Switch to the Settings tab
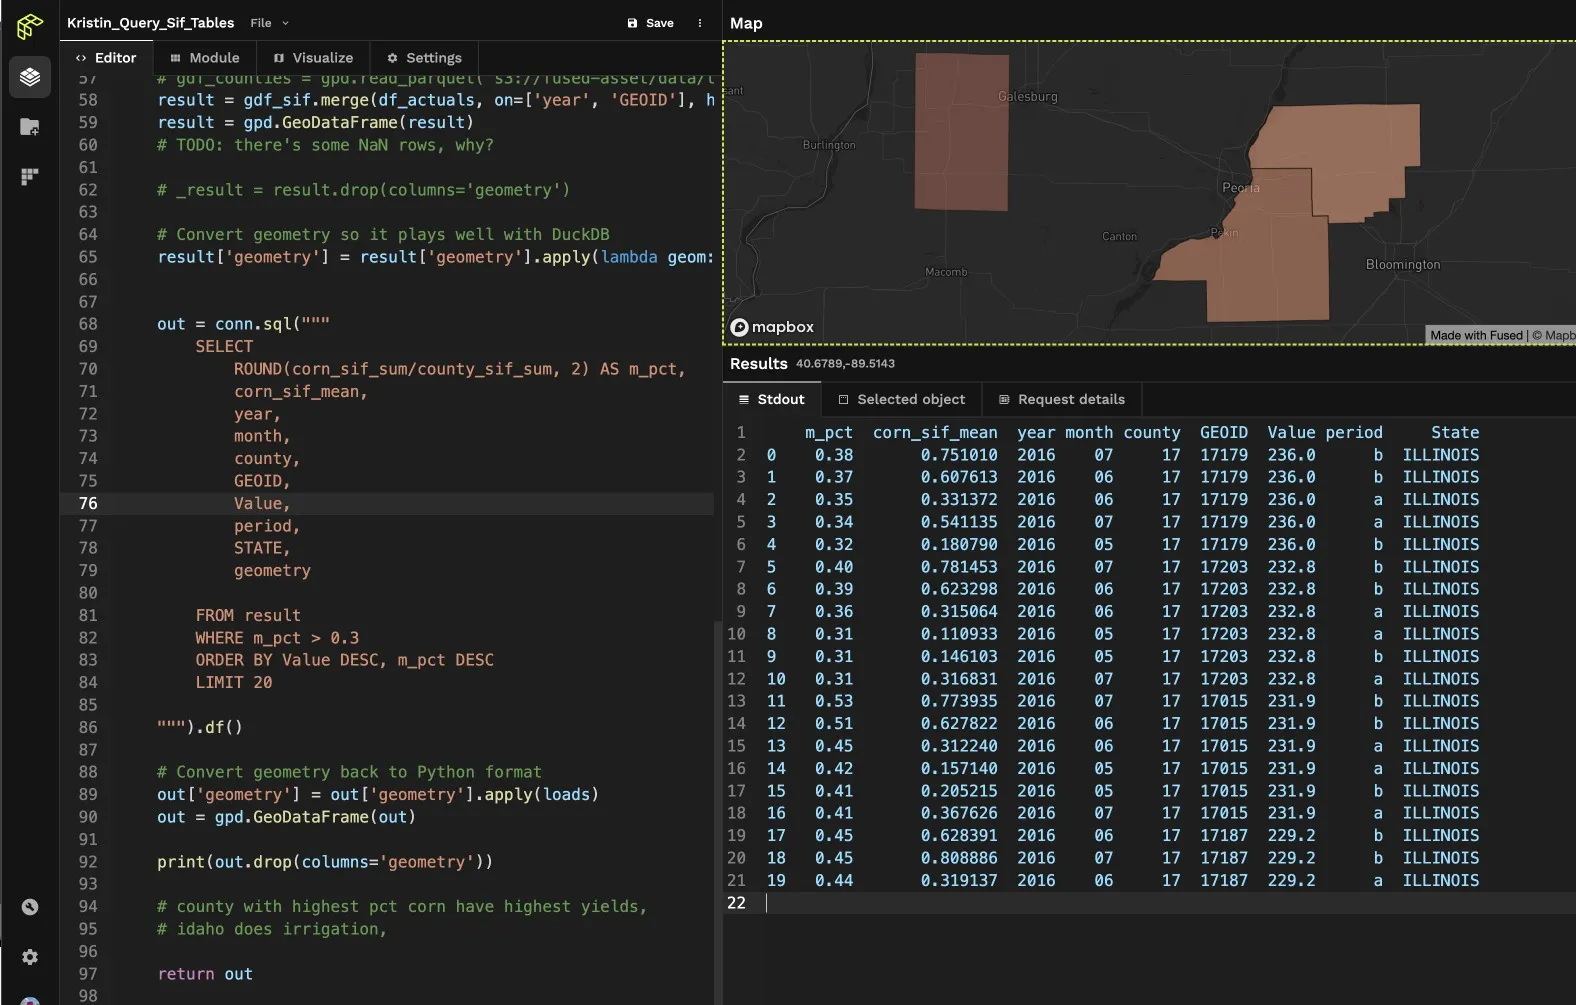 click(x=424, y=58)
